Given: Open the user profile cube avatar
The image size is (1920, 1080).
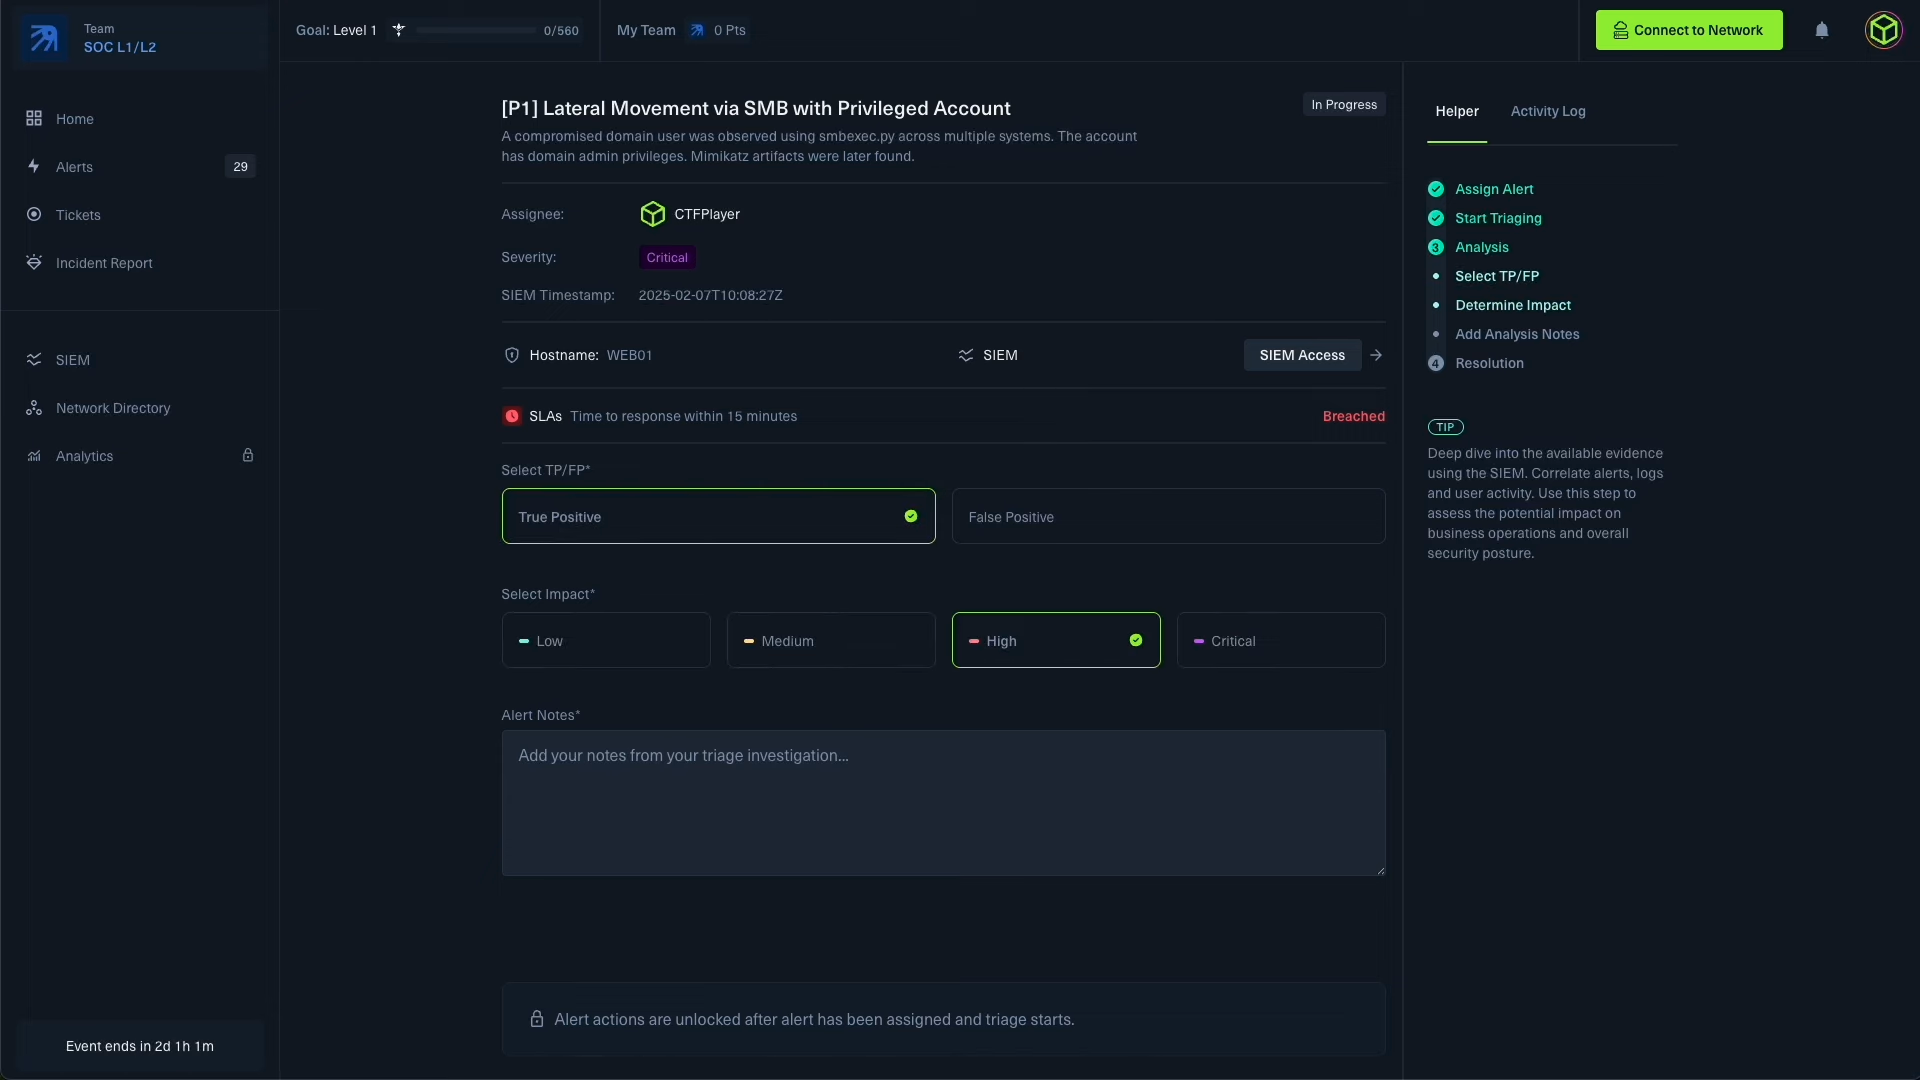Looking at the screenshot, I should tap(1883, 30).
